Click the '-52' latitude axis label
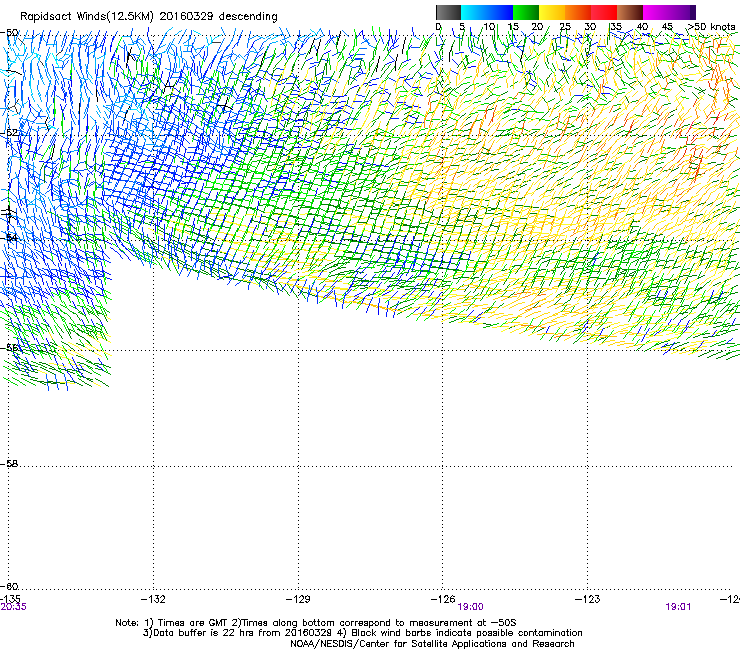The height and width of the screenshot is (650, 740). (9, 133)
